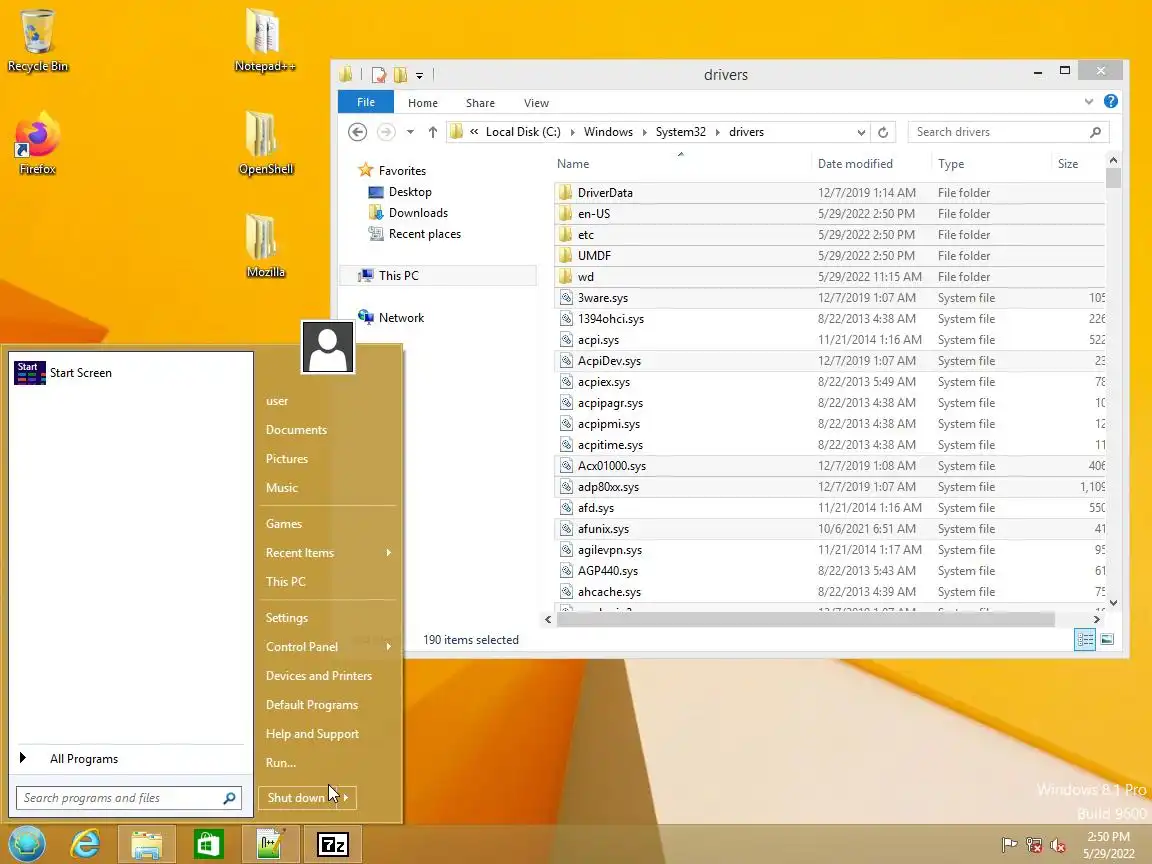Click the user account picture
1152x864 pixels.
click(x=328, y=347)
